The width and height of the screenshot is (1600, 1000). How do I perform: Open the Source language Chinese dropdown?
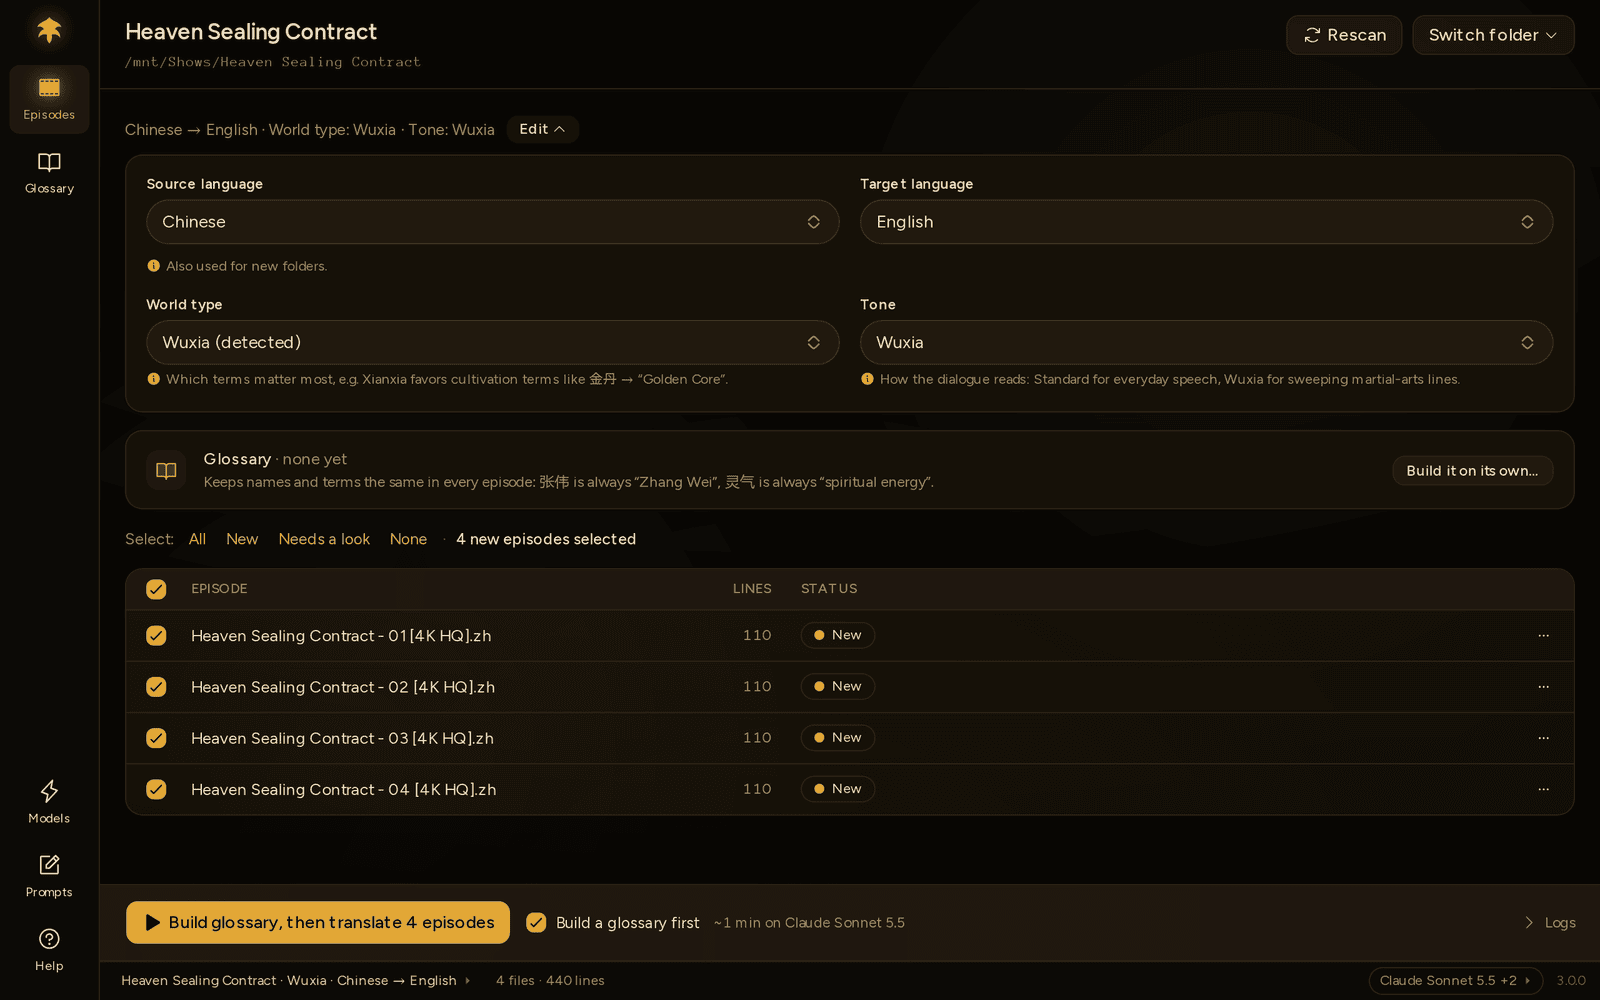pos(492,222)
